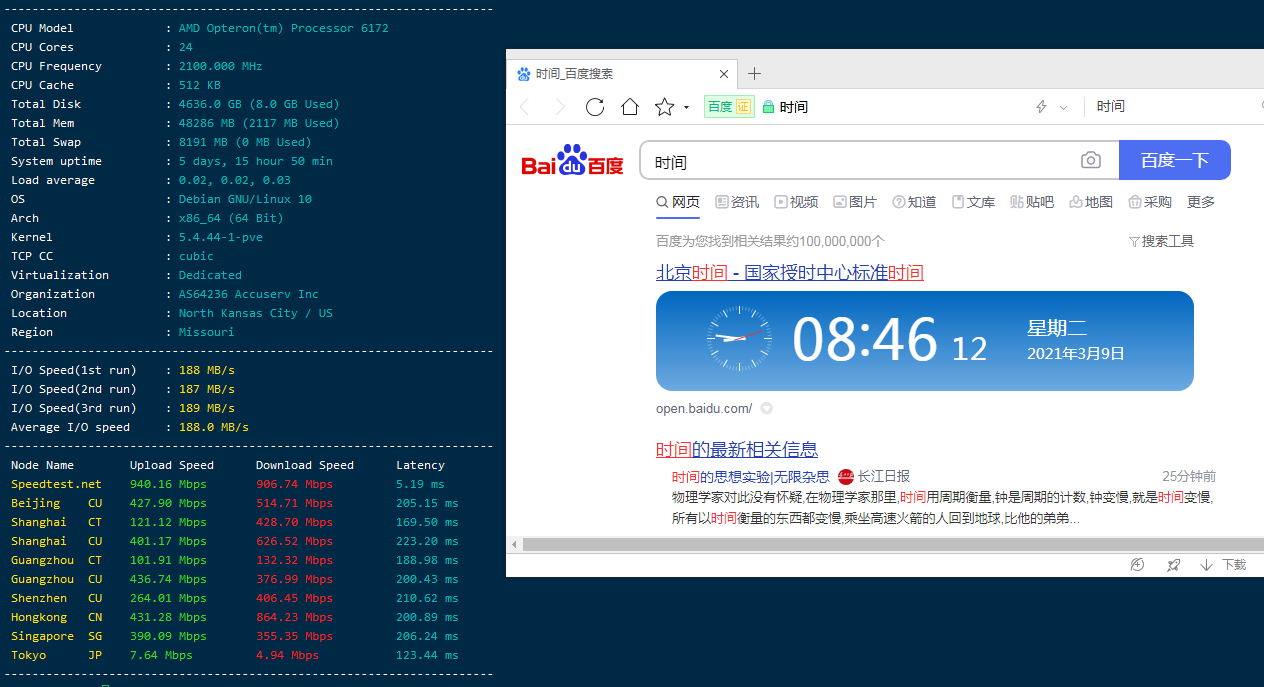
Task: Click Debian GNU/Linux 10 text in terminal
Action: point(245,199)
